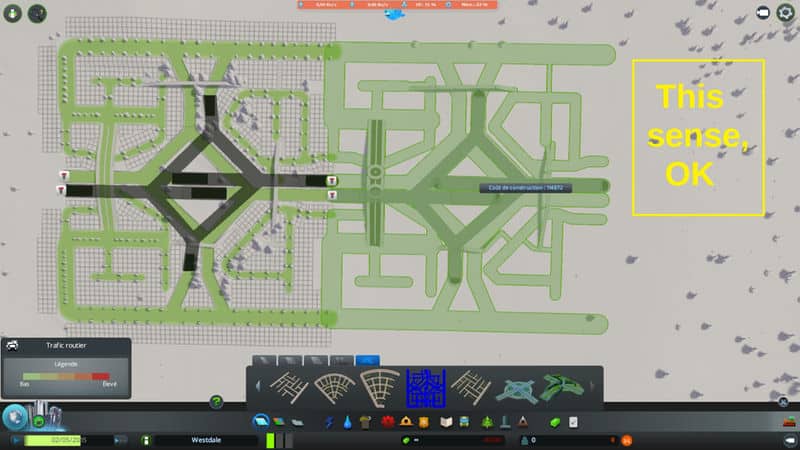Click the blue Chirper bird icon

[398, 15]
